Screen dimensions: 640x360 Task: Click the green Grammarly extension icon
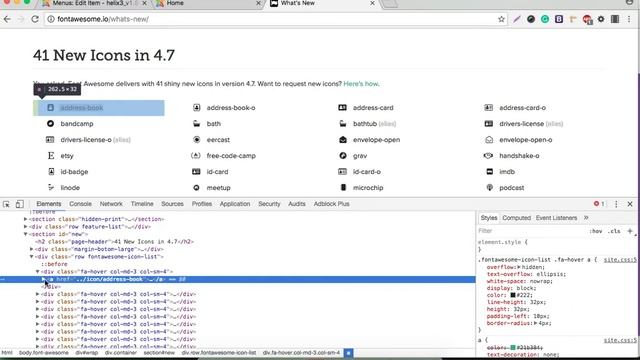544,19
